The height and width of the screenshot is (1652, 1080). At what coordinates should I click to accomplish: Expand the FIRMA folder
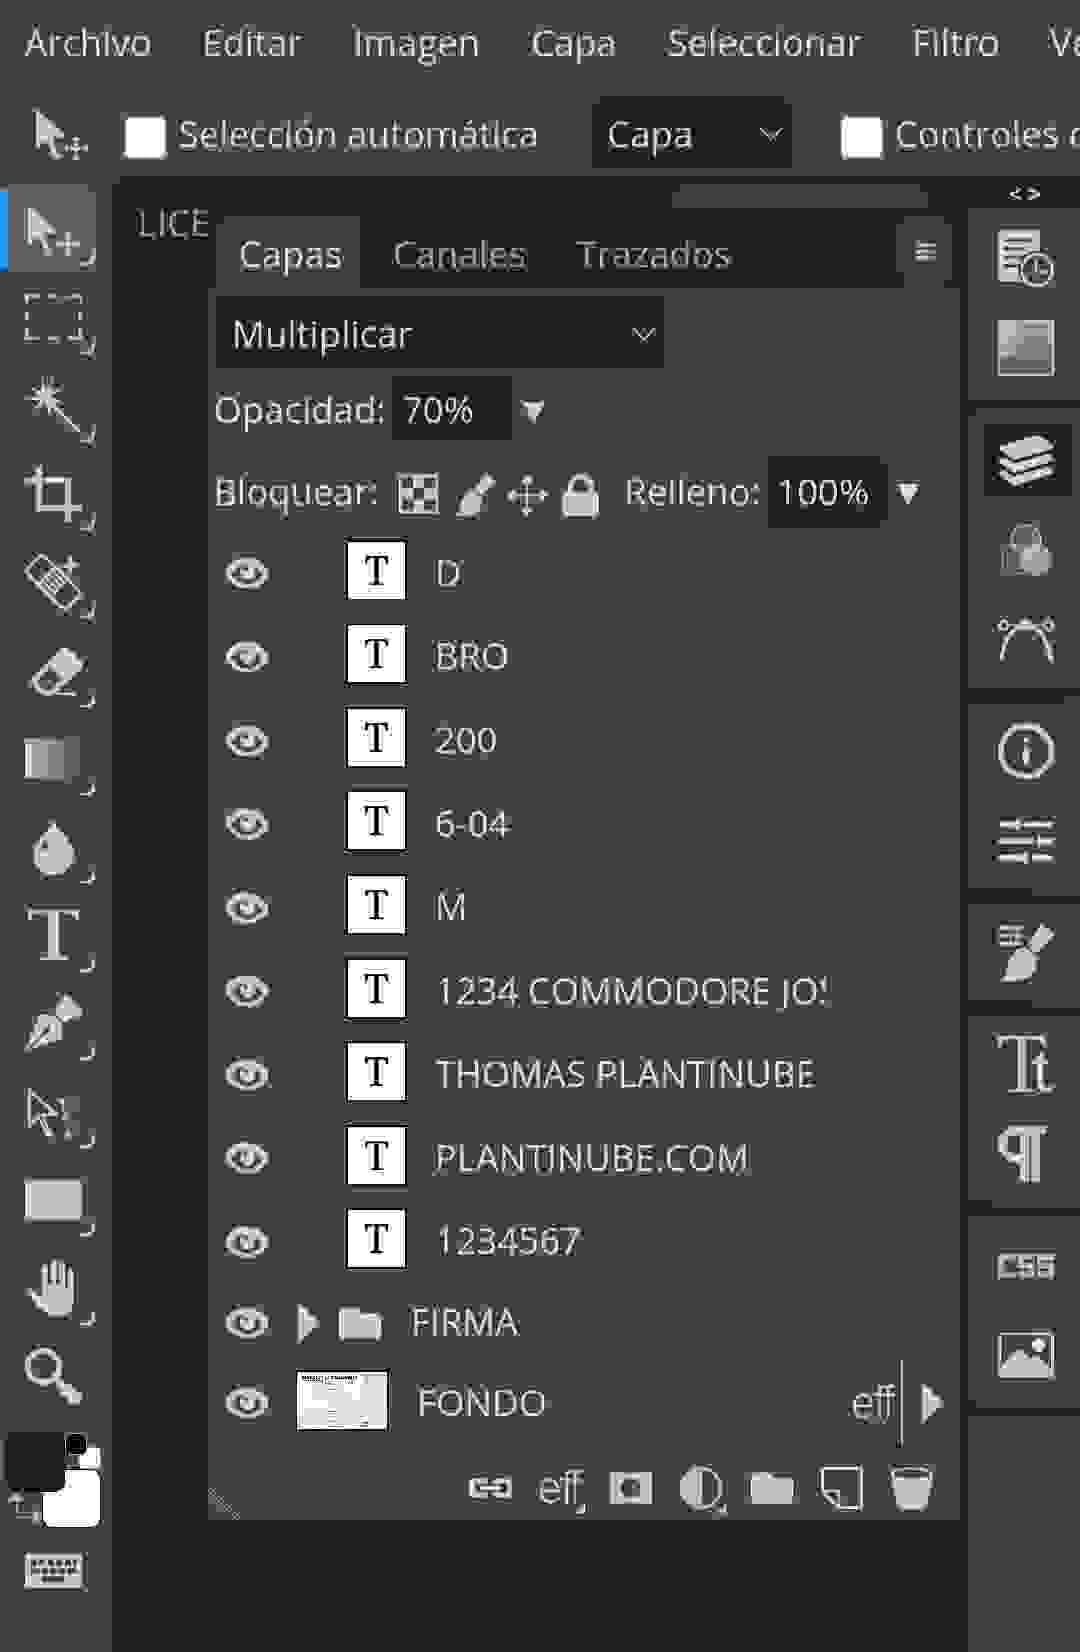click(x=308, y=1323)
